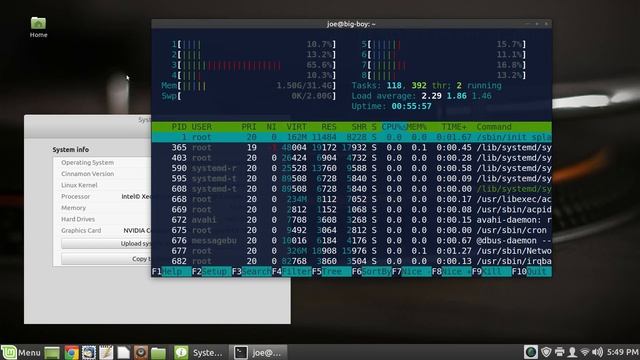Open the Wi-Fi network tray icon
Viewport: 640px width, 360px height.
pos(585,352)
